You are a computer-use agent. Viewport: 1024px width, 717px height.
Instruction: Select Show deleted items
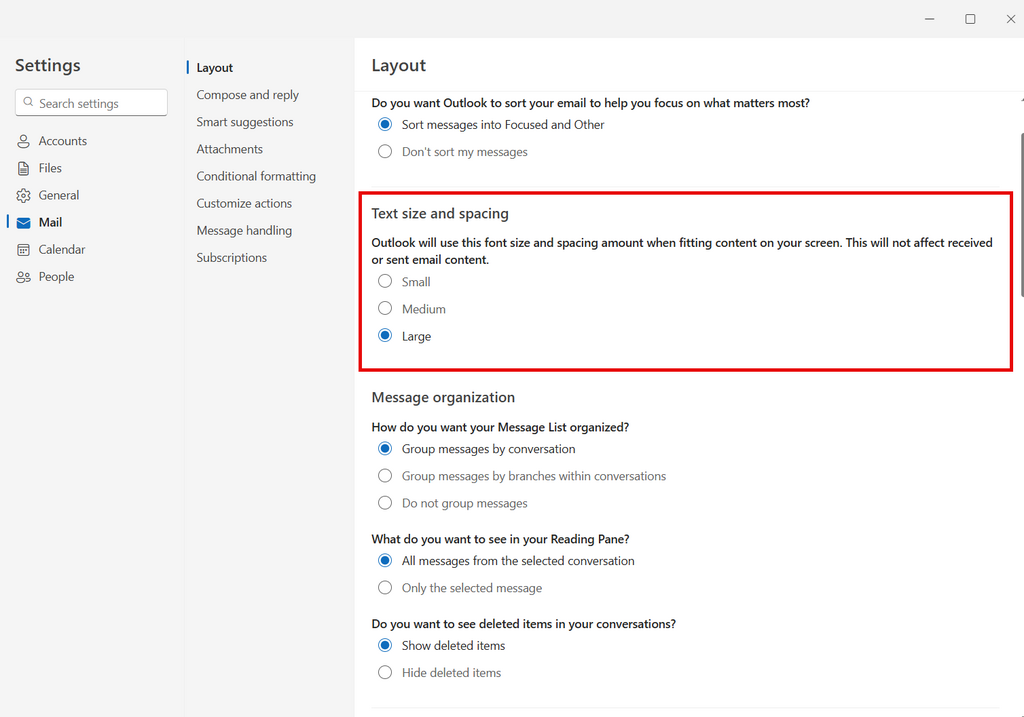[385, 645]
